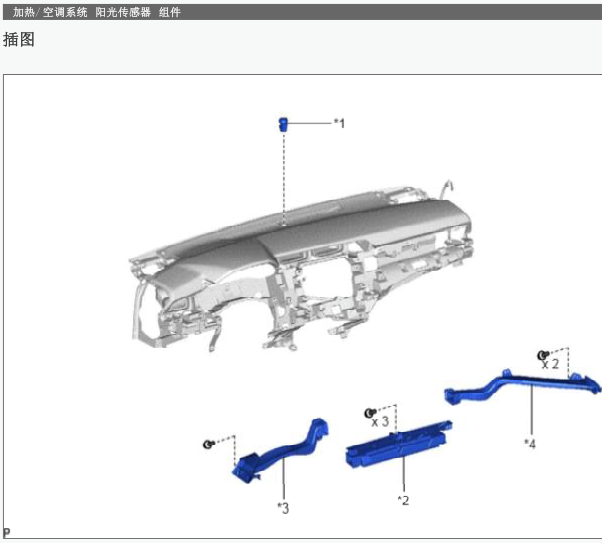Click the *1 callout label
This screenshot has width=602, height=543.
pos(339,123)
